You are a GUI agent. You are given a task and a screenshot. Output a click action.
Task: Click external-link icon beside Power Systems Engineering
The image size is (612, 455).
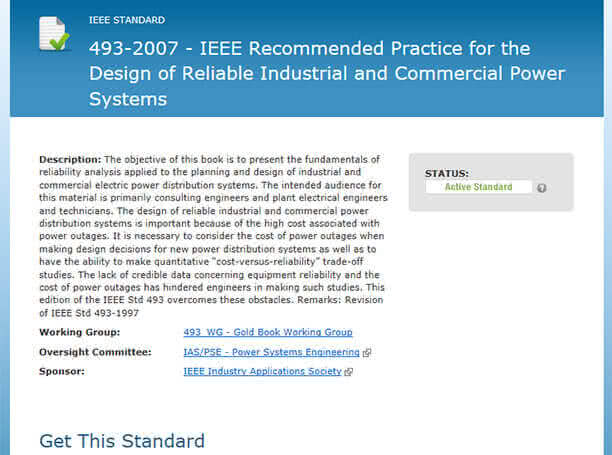pos(366,353)
